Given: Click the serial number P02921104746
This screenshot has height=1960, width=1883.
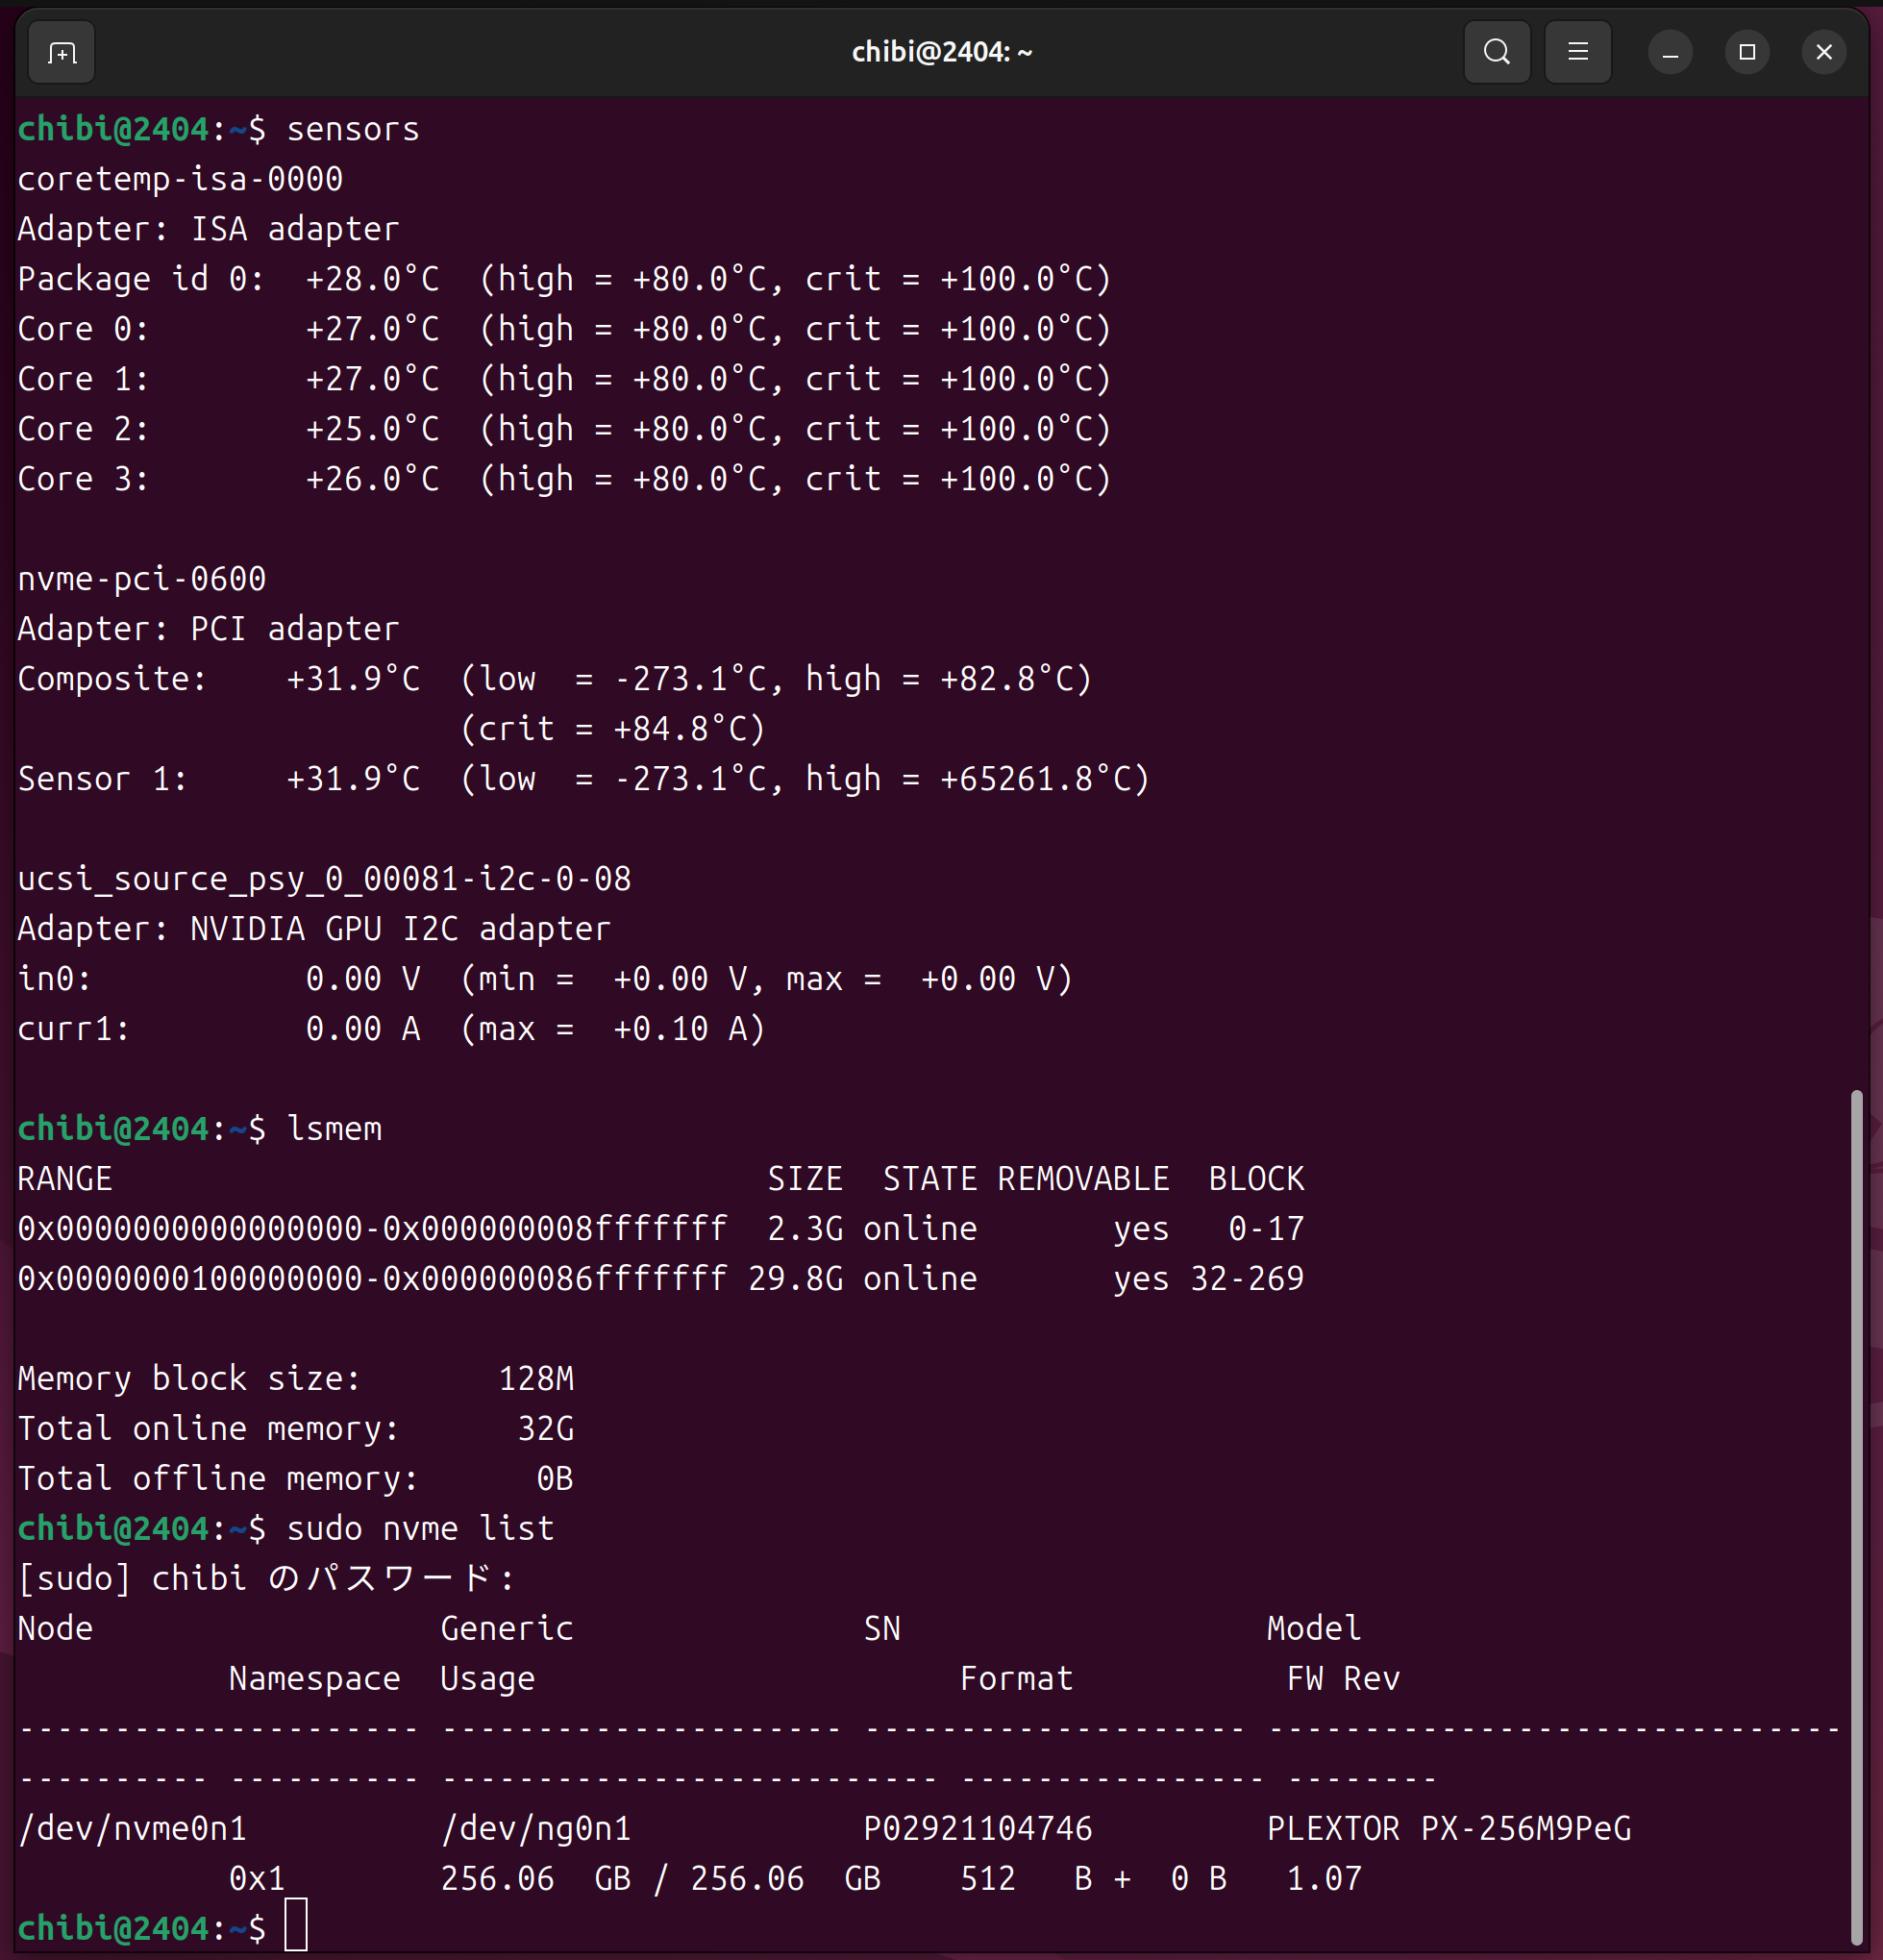Looking at the screenshot, I should 977,1828.
